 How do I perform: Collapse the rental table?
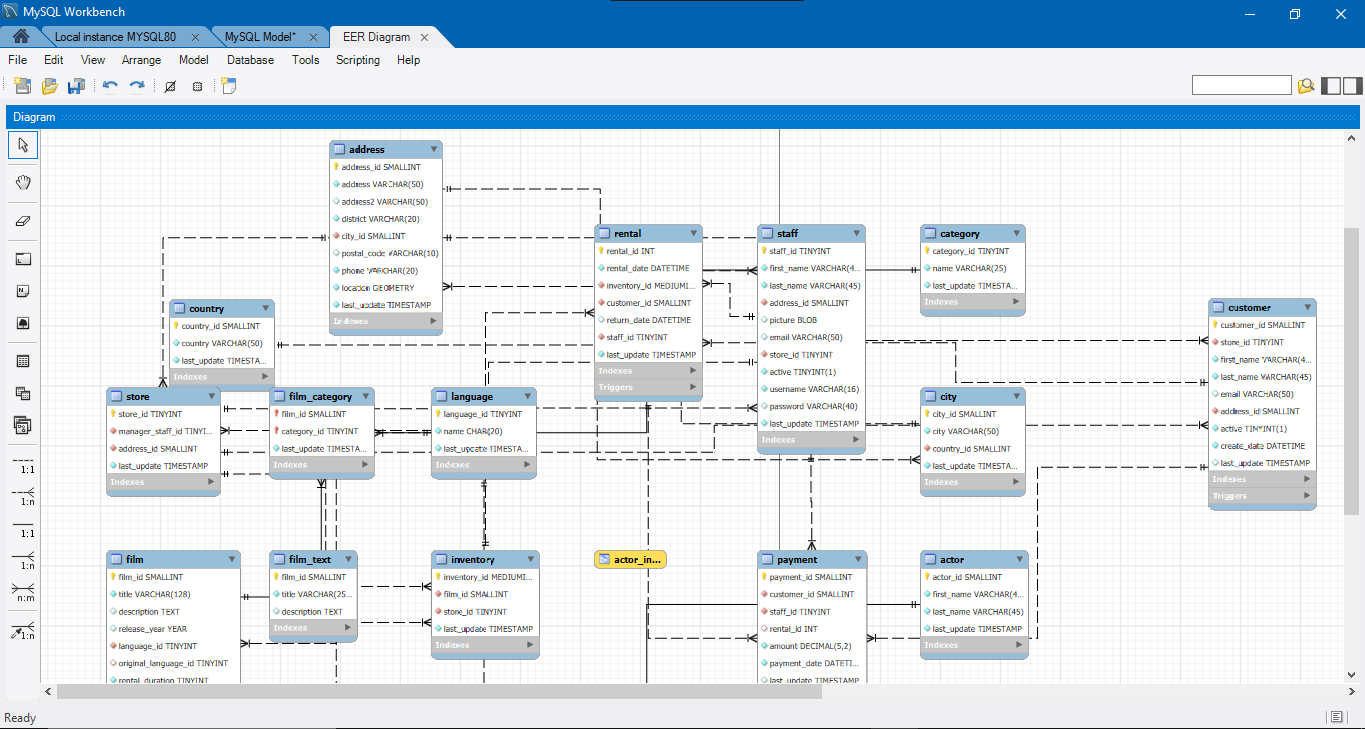(693, 233)
